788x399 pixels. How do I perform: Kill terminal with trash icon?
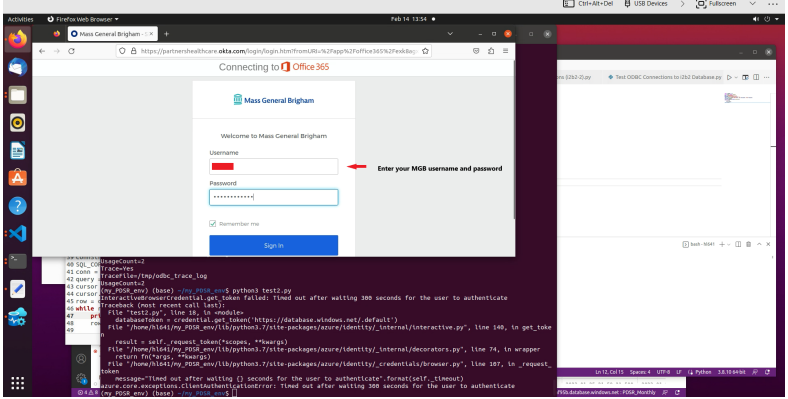(x=748, y=244)
